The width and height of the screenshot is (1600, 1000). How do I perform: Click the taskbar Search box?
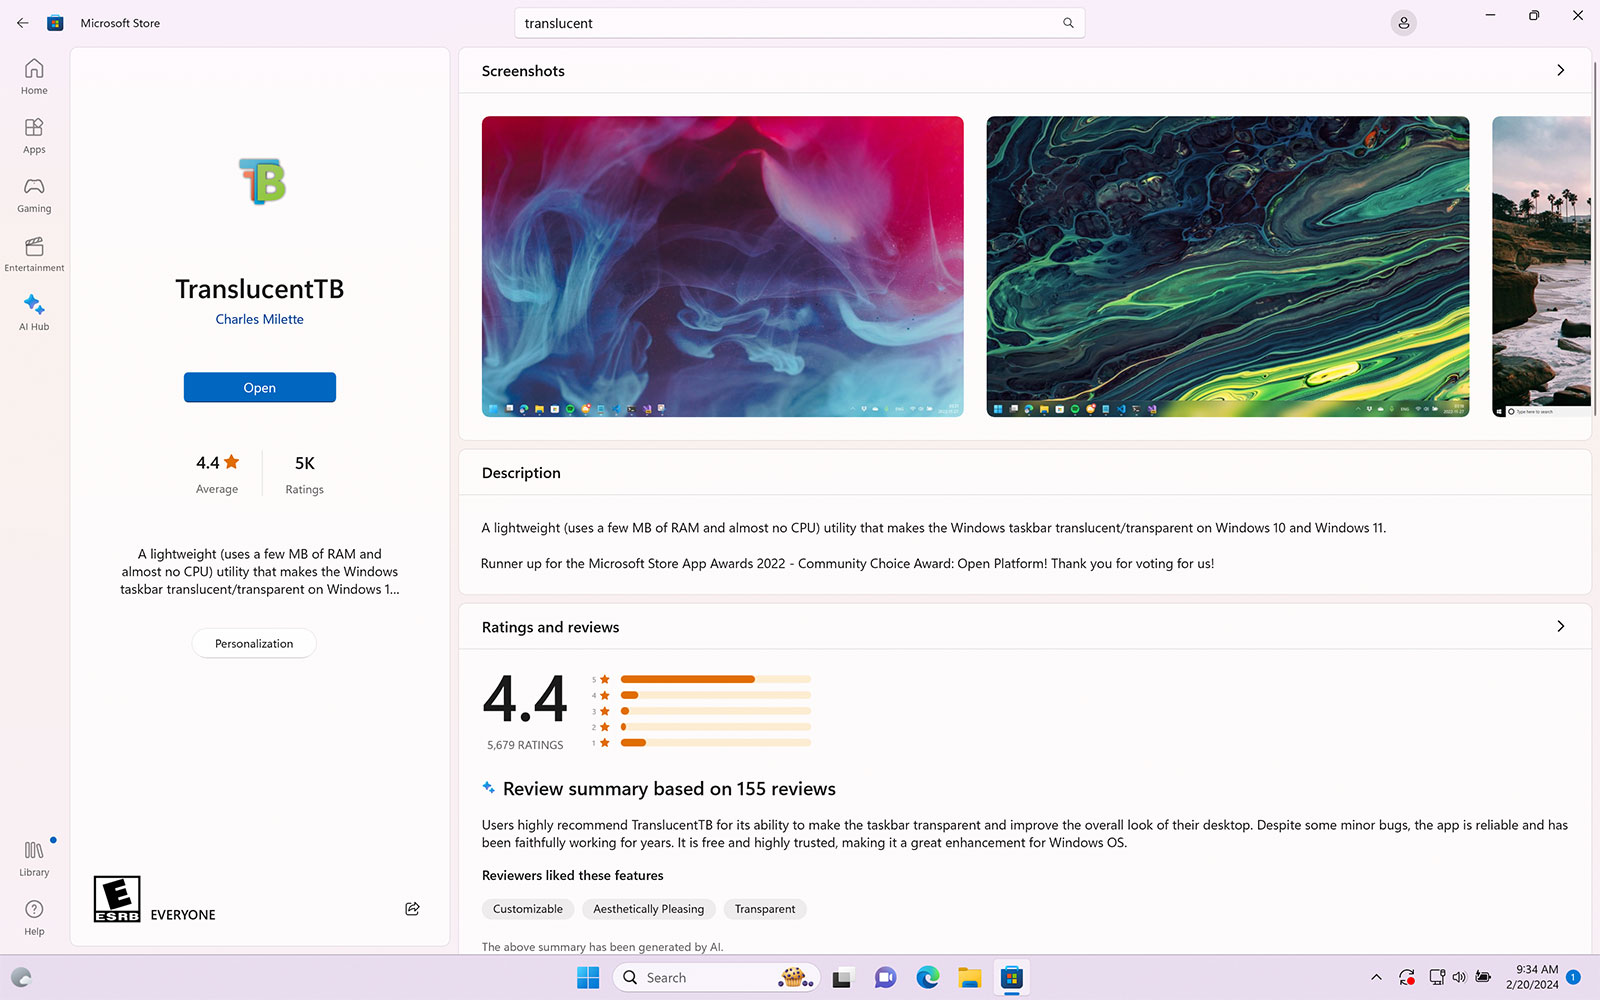716,977
